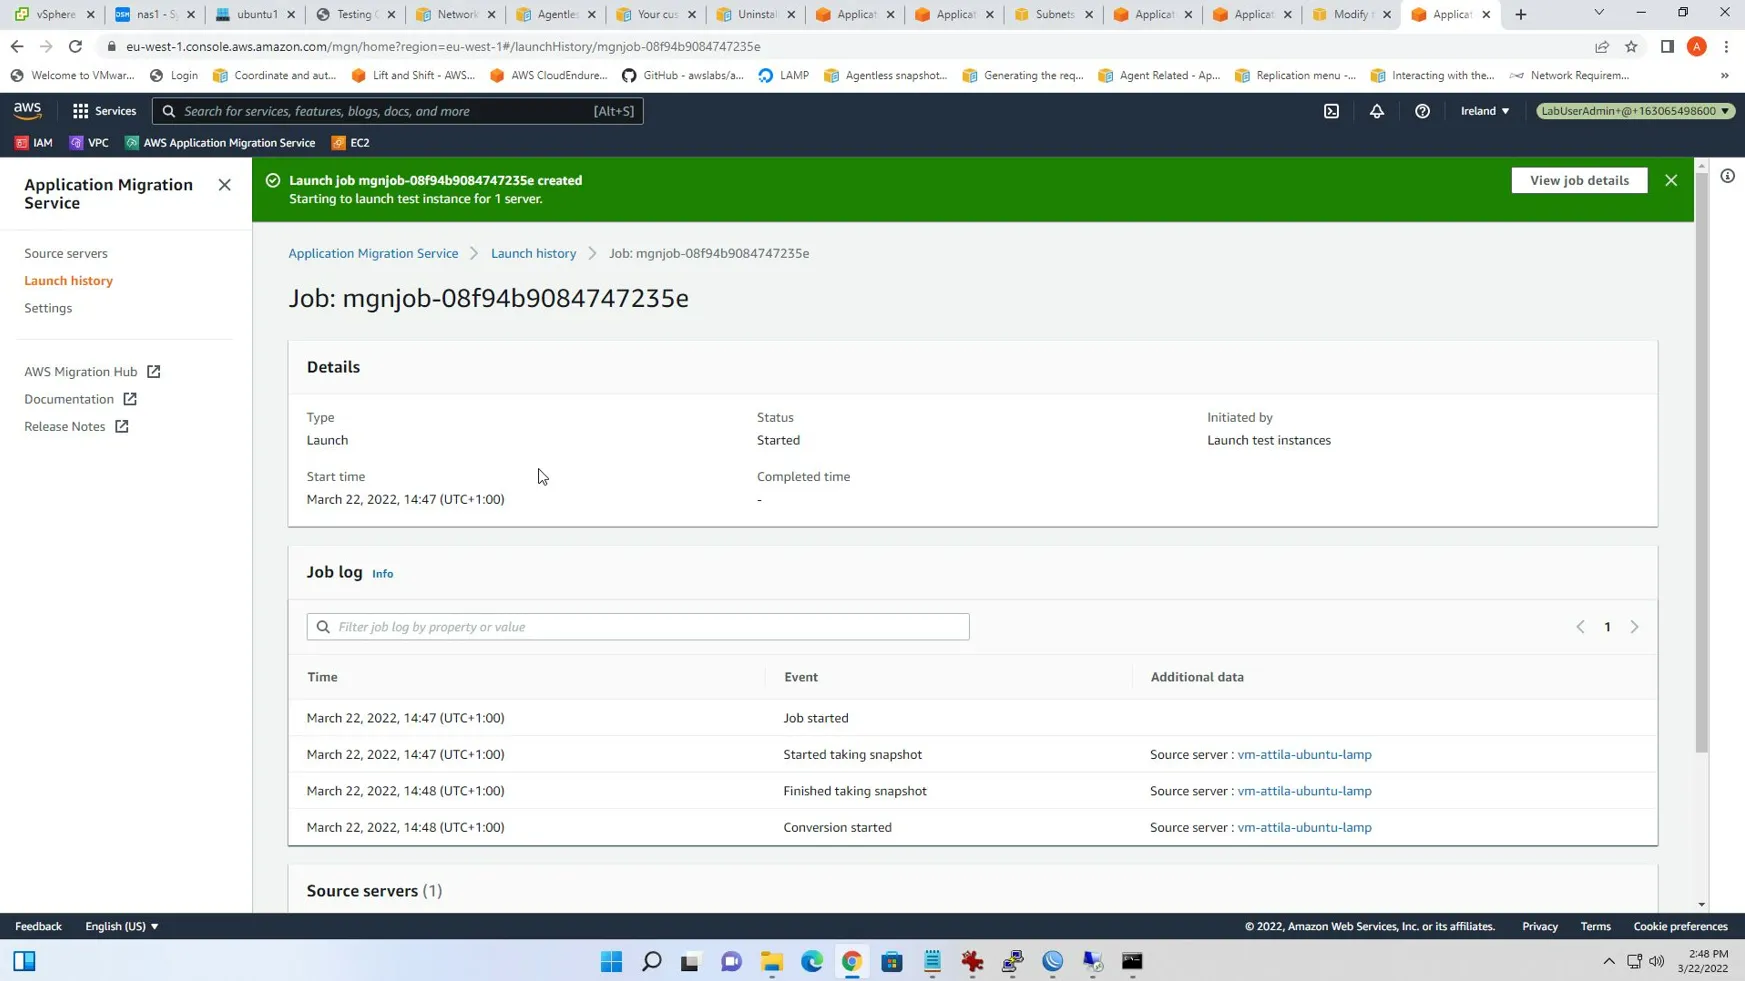The width and height of the screenshot is (1745, 981).
Task: Open the Application Migration Service breadcrumb
Action: 373,253
